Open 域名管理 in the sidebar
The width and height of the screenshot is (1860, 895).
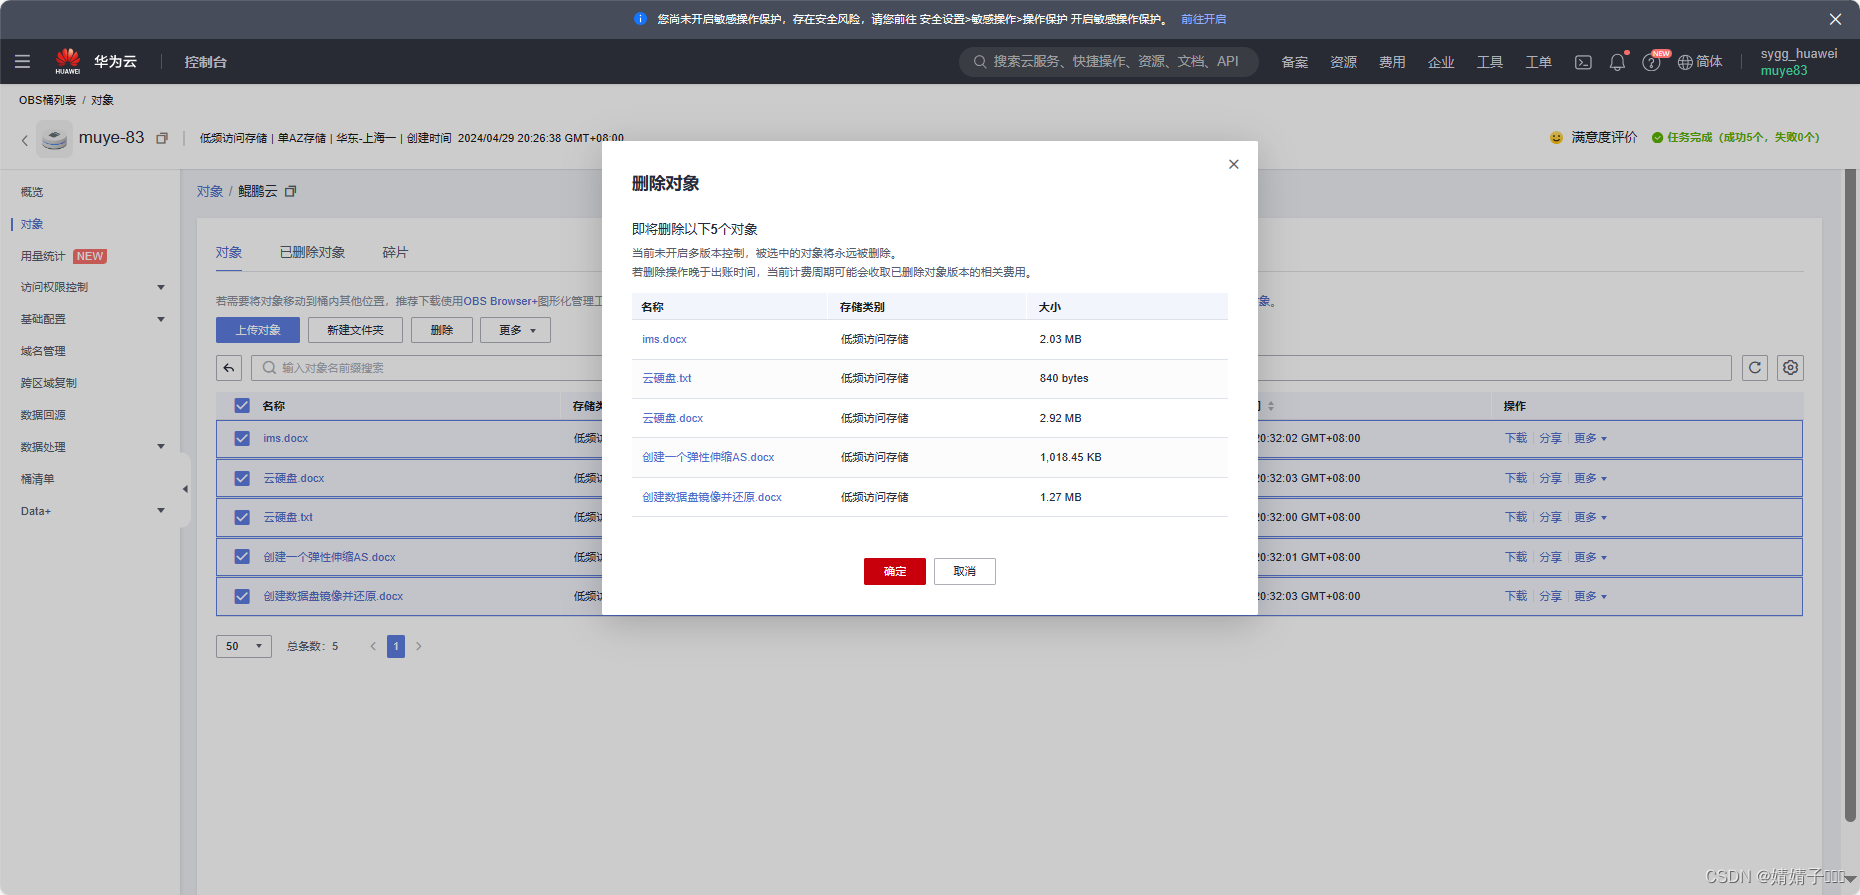pos(43,351)
